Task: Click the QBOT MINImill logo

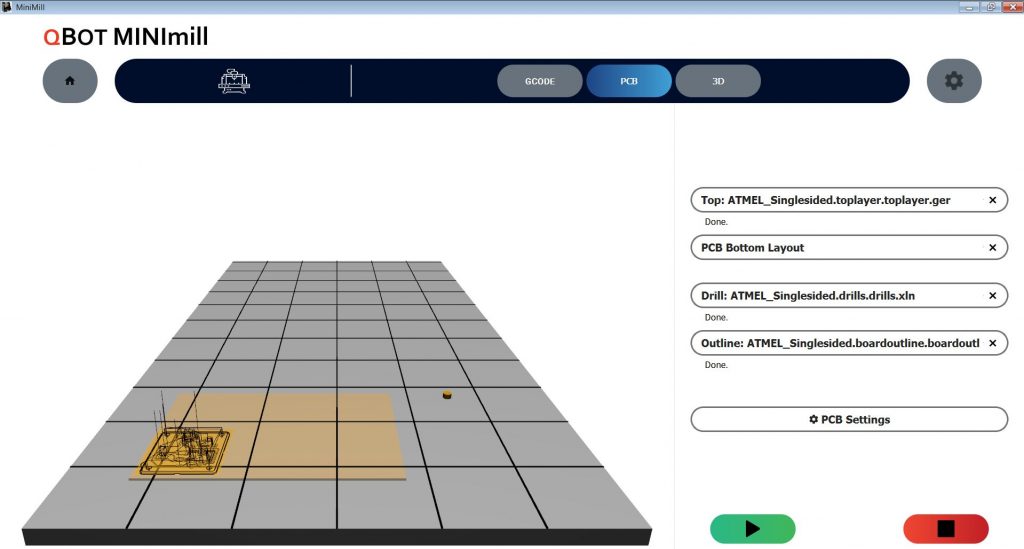Action: tap(126, 37)
